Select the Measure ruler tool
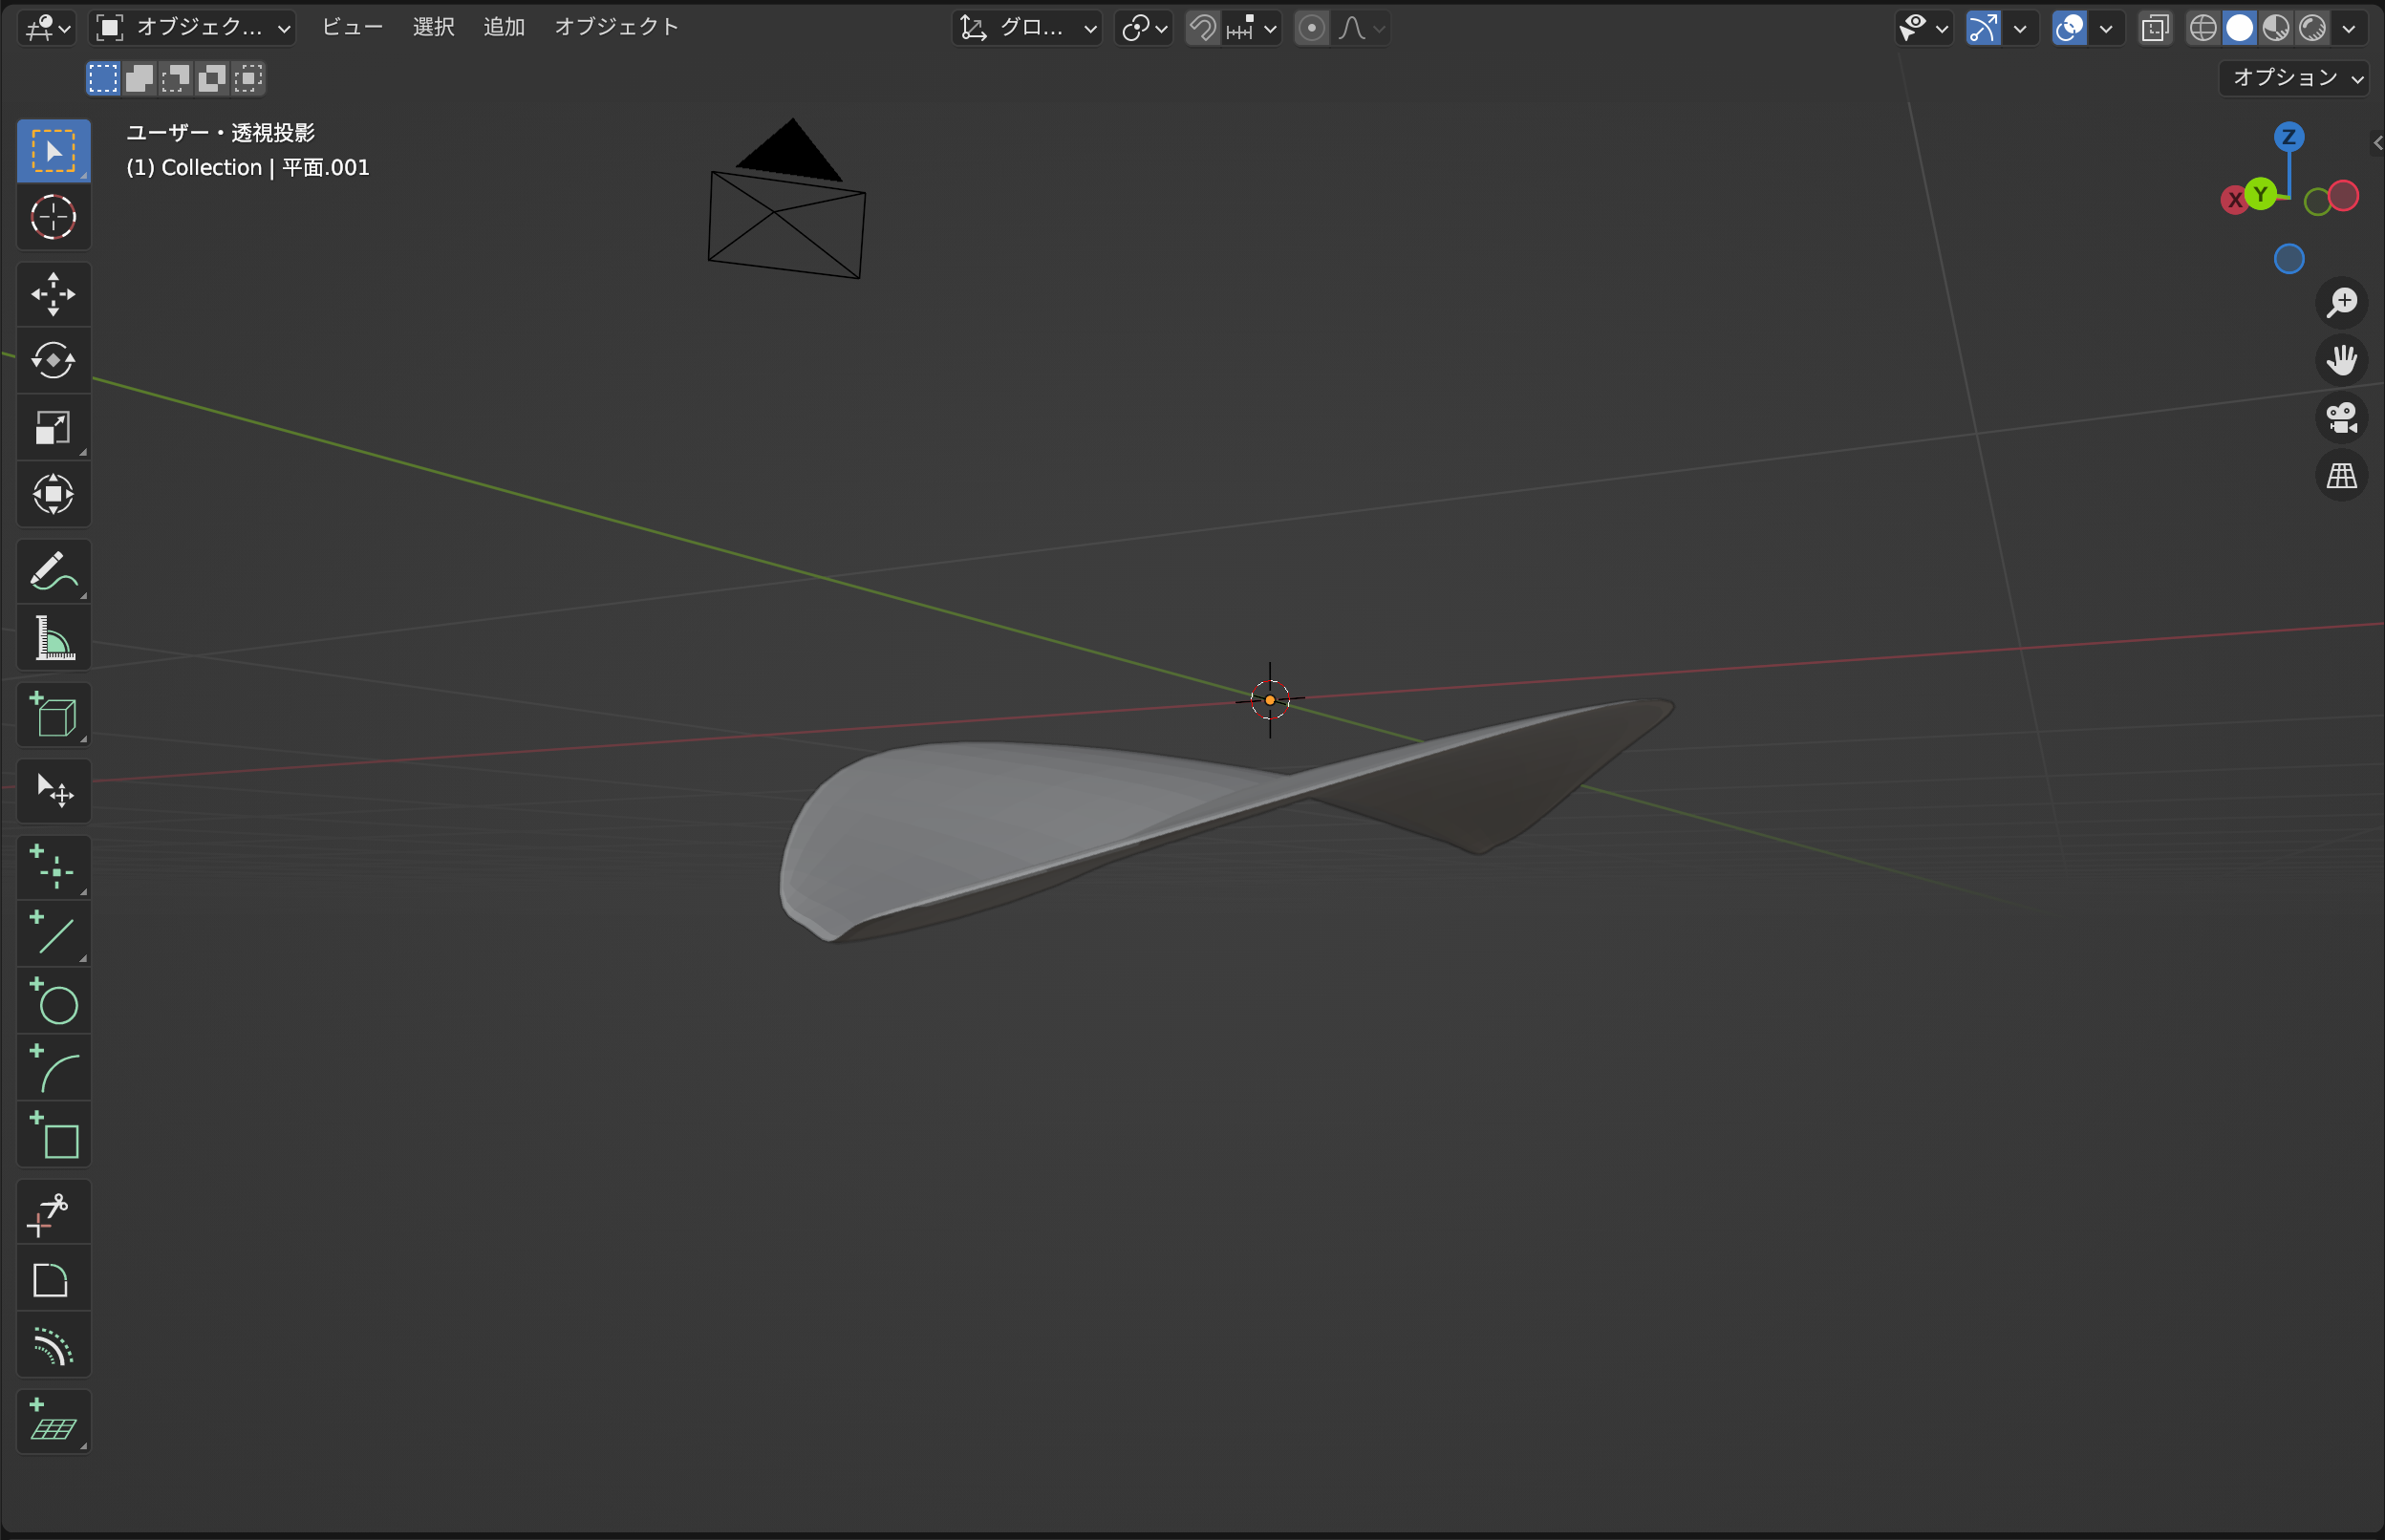The height and width of the screenshot is (1540, 2385). (53, 638)
